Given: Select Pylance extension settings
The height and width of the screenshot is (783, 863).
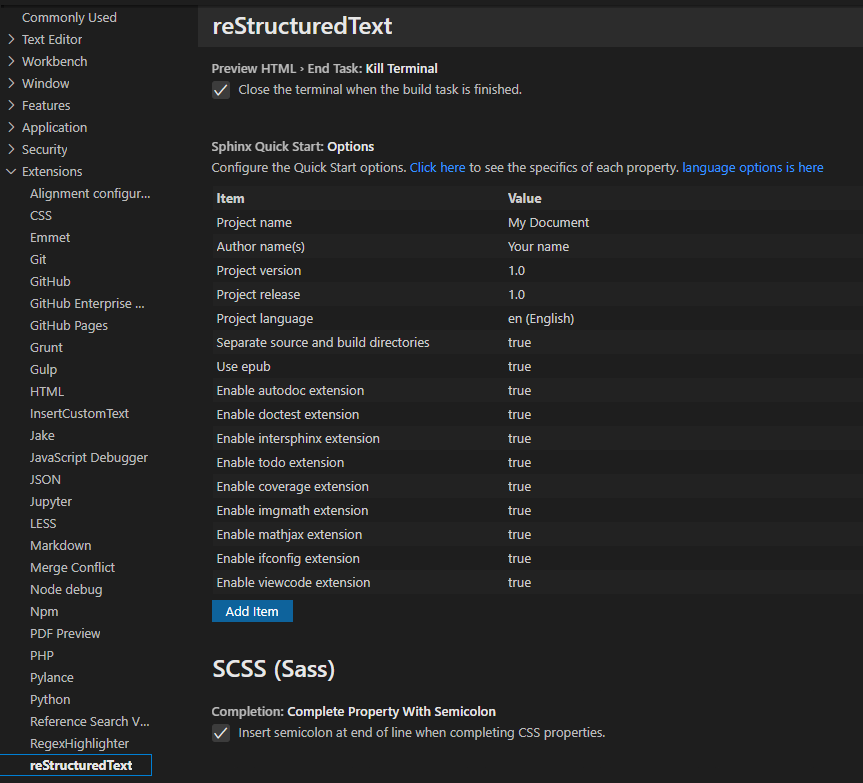Looking at the screenshot, I should (x=51, y=676).
